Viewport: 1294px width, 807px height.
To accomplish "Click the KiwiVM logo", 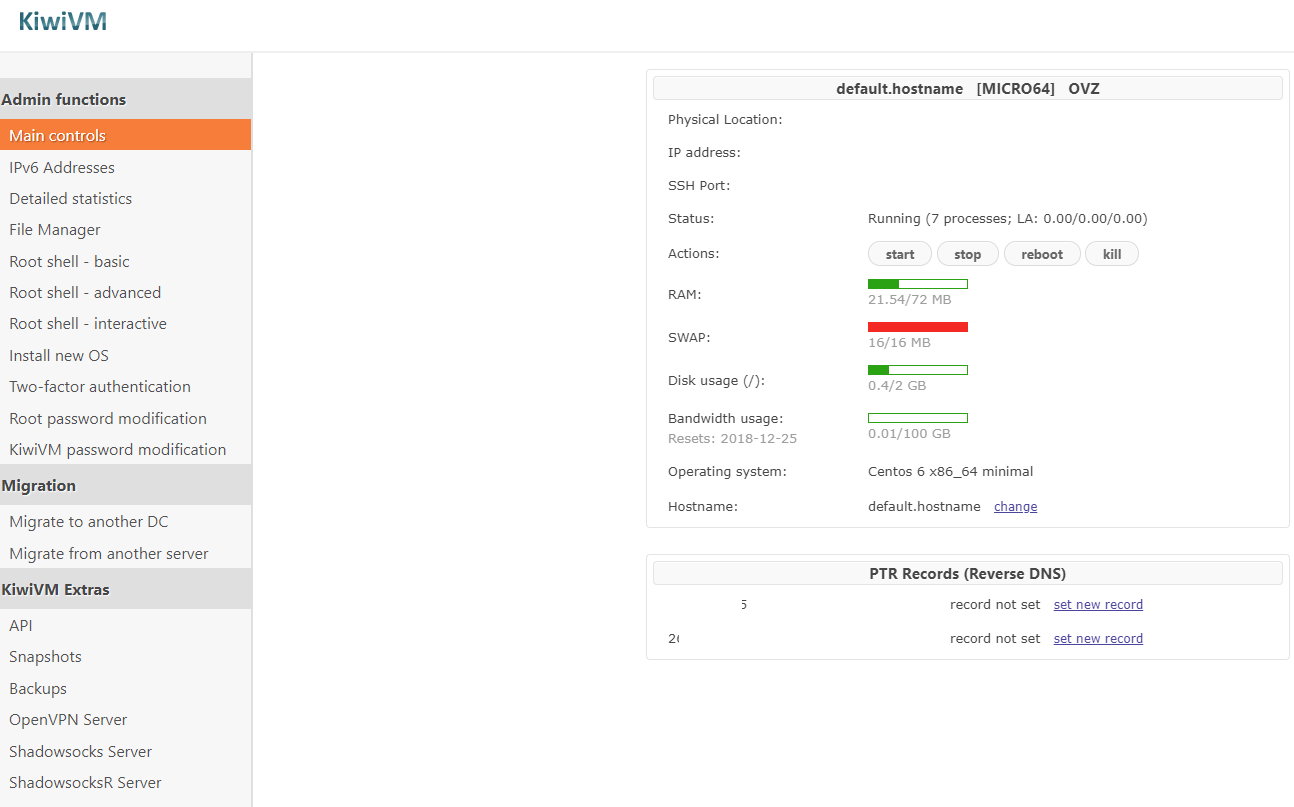I will (x=62, y=21).
